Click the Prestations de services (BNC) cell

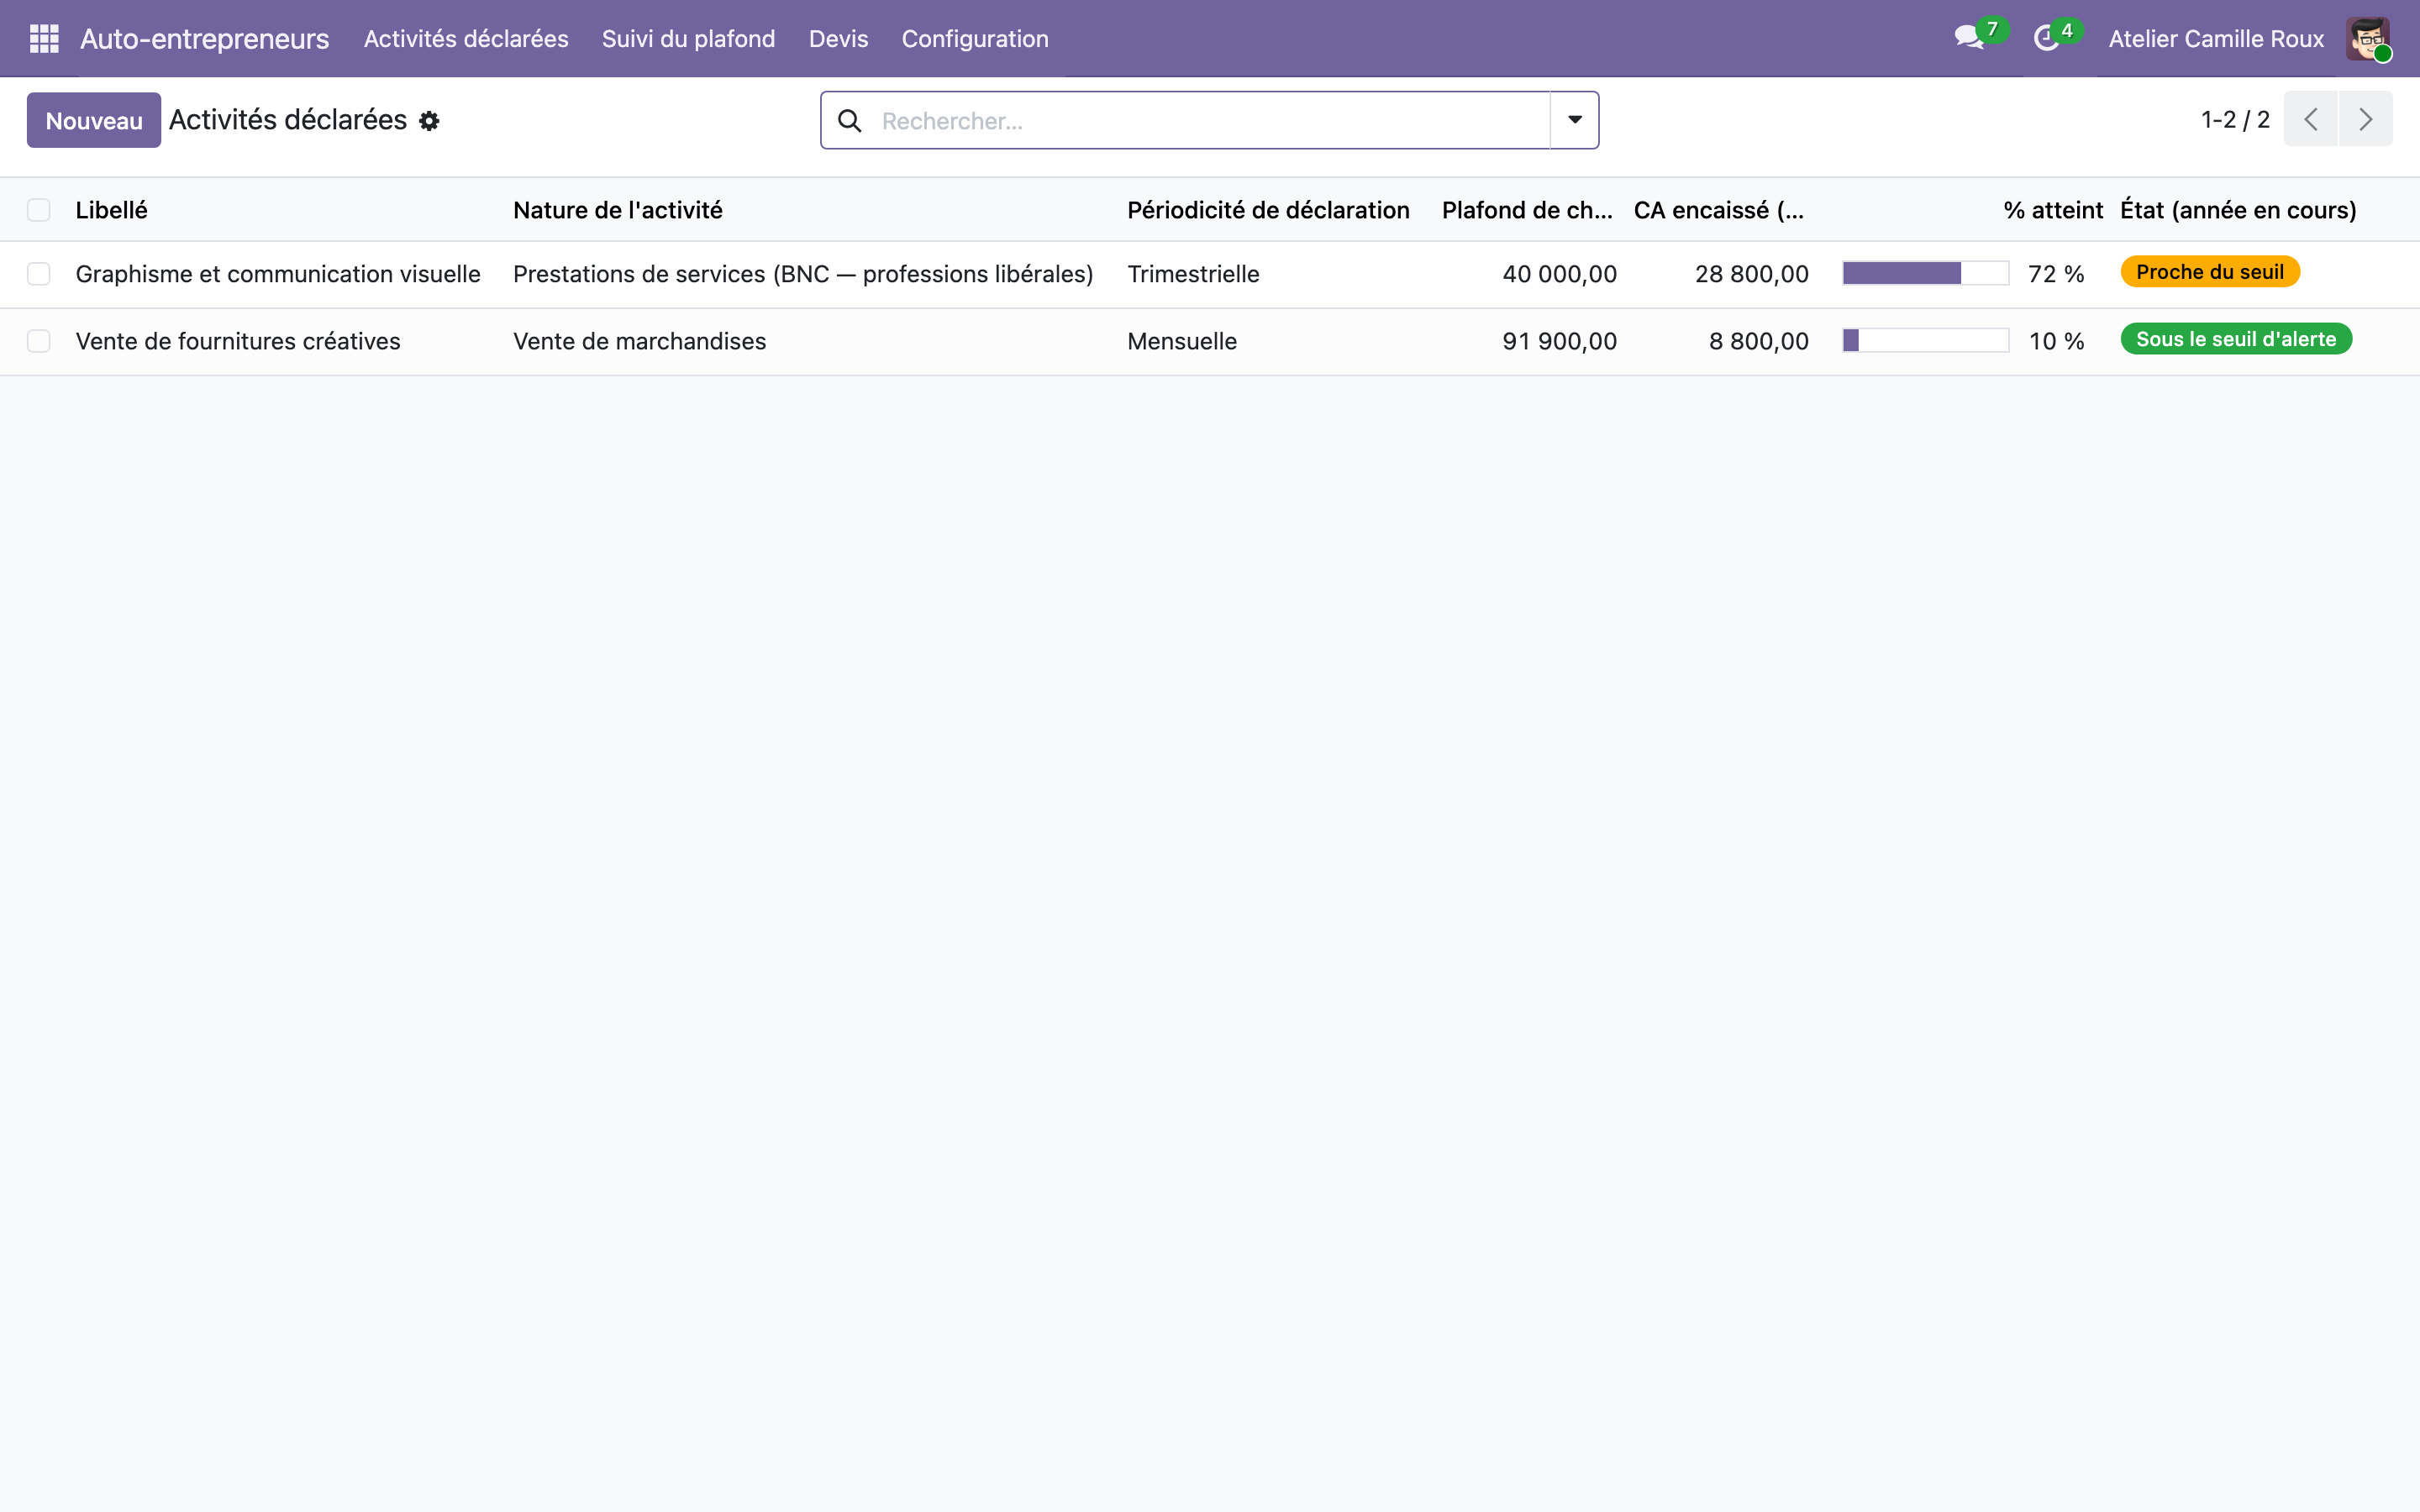(803, 274)
